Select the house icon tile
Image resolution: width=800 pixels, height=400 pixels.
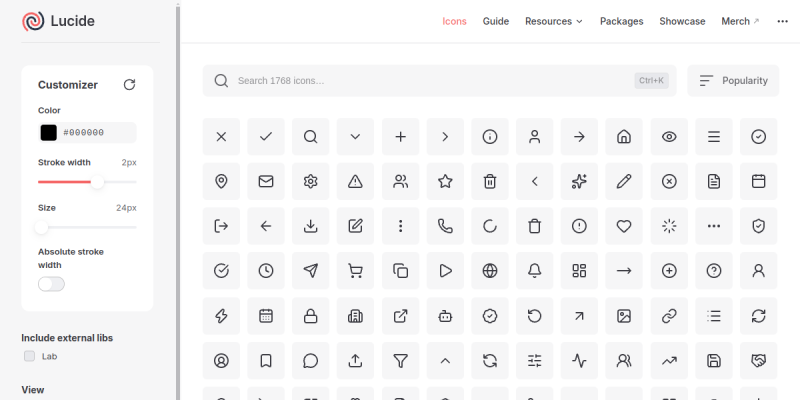624,136
